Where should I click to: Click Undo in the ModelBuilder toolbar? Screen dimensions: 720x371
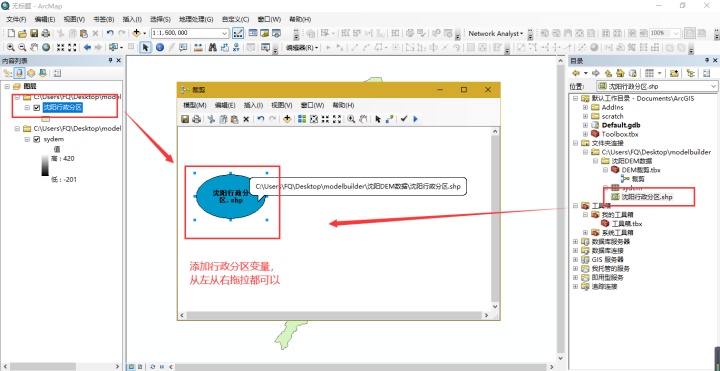click(260, 119)
